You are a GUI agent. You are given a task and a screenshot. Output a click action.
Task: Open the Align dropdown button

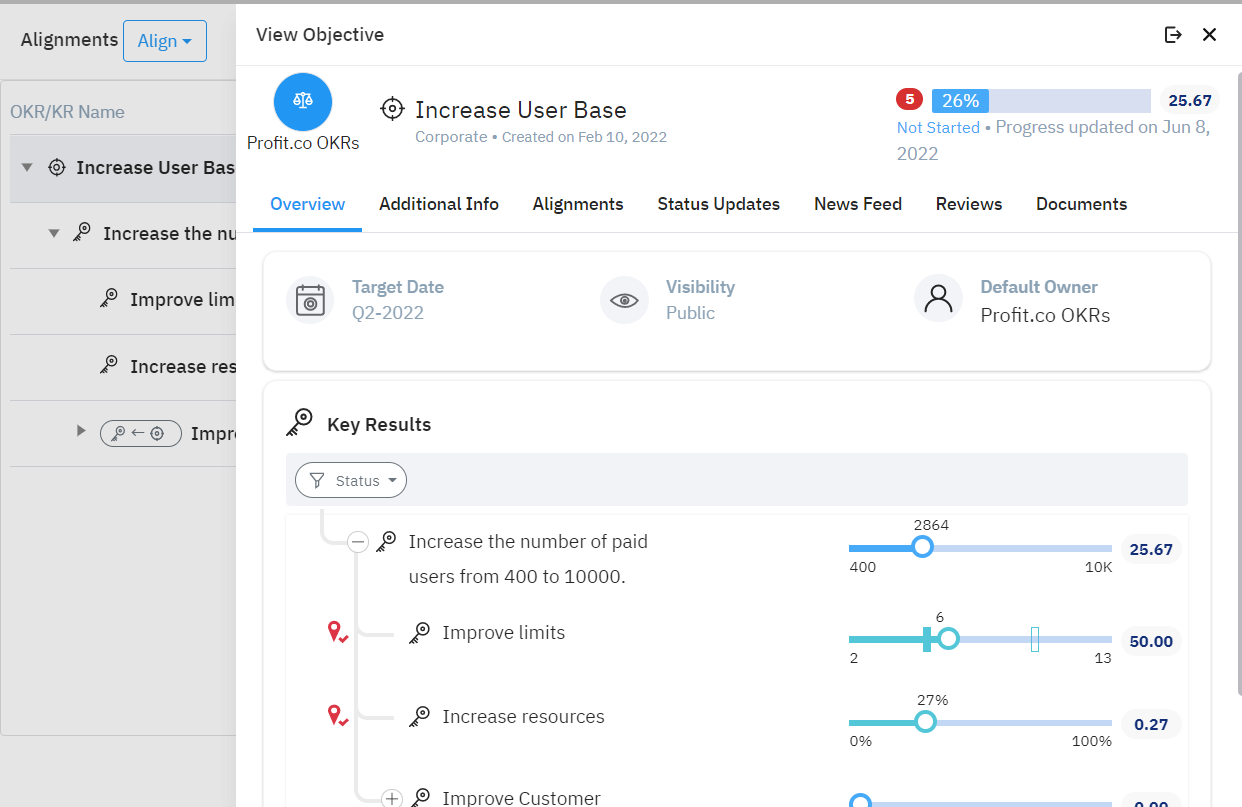click(x=165, y=41)
